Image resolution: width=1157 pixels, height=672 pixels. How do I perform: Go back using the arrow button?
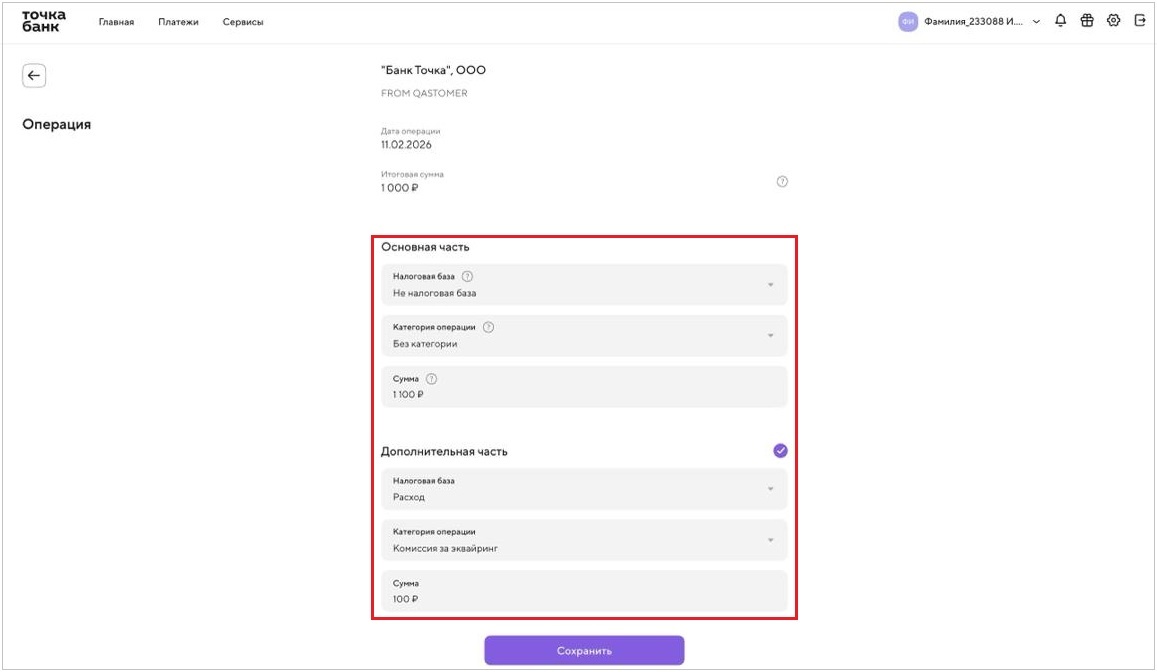tap(34, 75)
